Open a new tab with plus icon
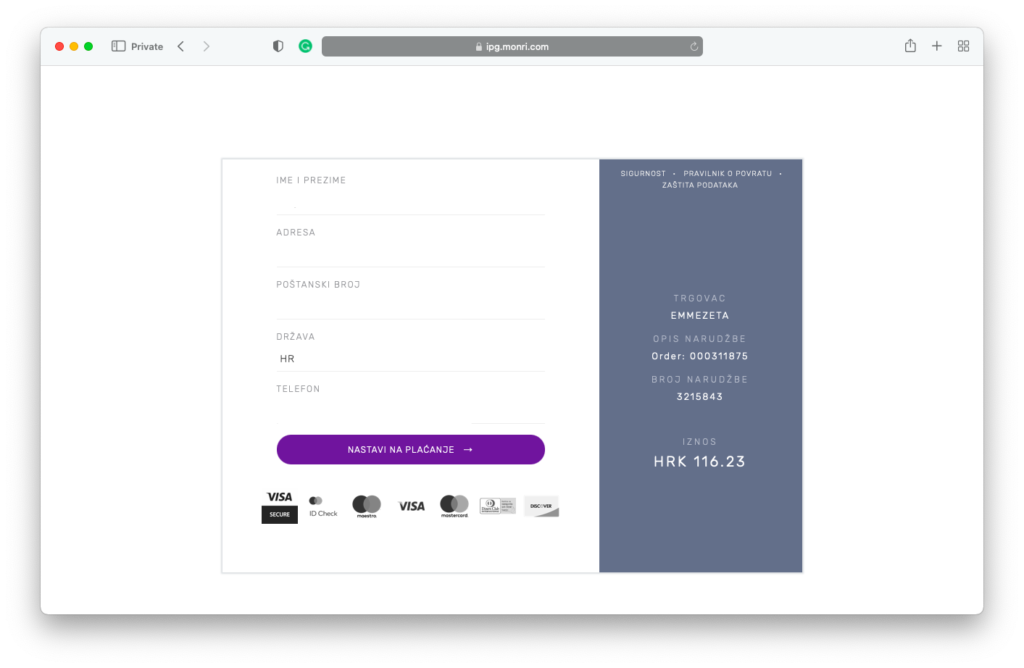Image resolution: width=1024 pixels, height=668 pixels. [x=937, y=46]
